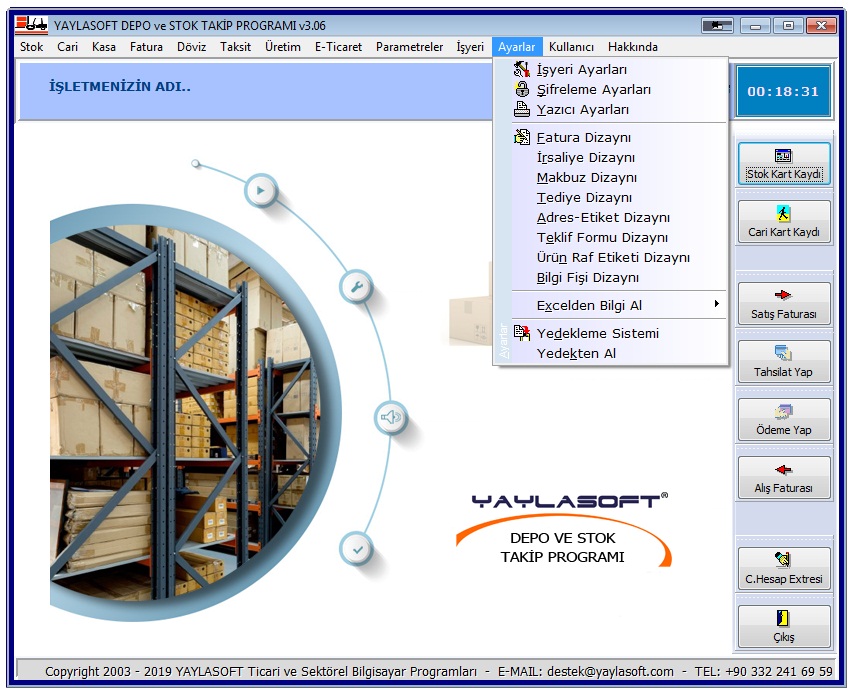Click the Alış Faturası label

click(x=784, y=489)
